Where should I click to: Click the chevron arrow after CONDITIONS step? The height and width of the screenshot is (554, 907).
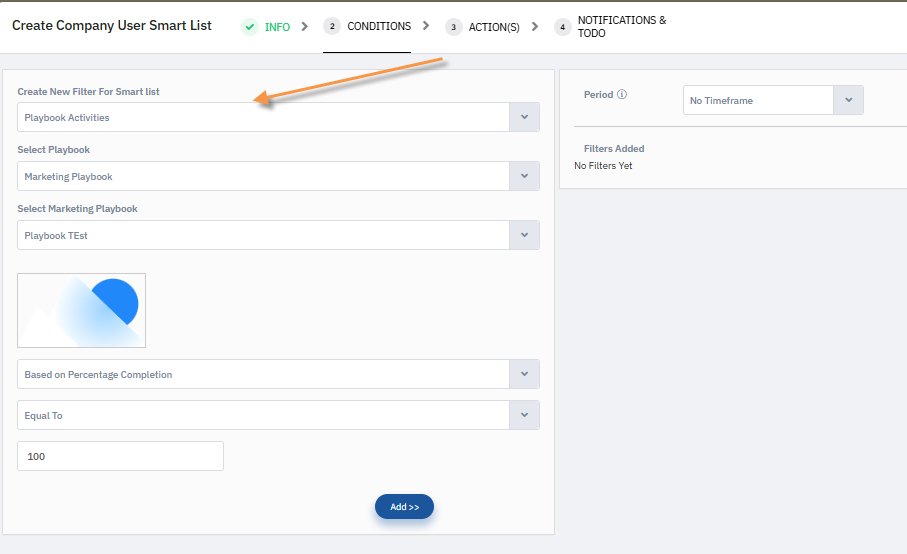coord(426,27)
